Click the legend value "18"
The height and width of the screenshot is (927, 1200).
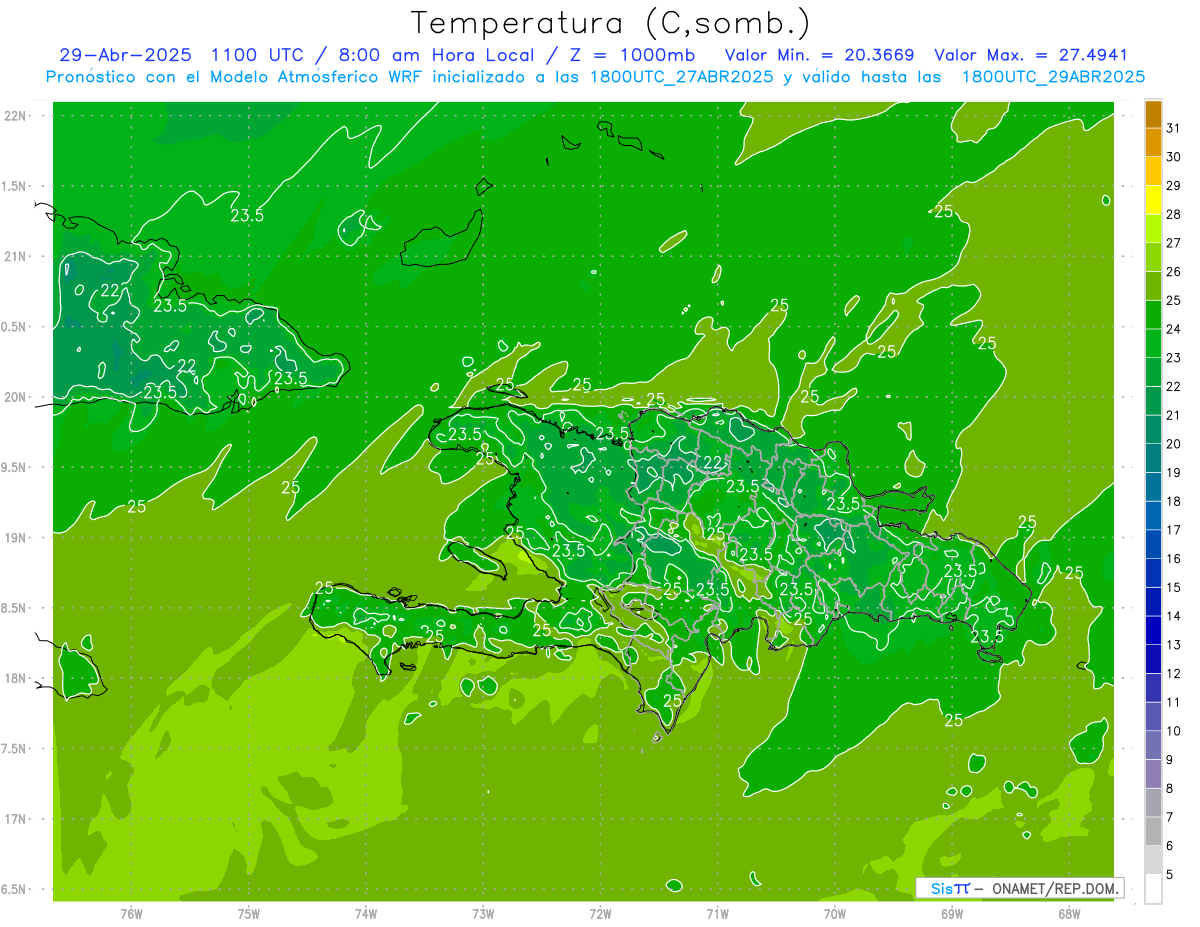click(x=1173, y=501)
